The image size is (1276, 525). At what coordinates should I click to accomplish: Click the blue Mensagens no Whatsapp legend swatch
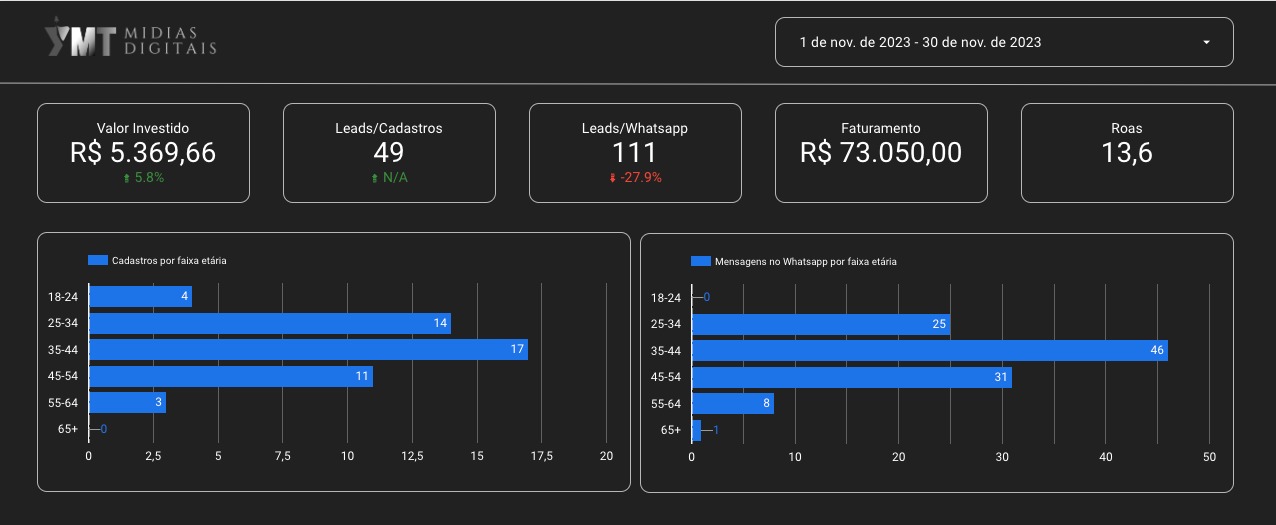click(x=700, y=261)
